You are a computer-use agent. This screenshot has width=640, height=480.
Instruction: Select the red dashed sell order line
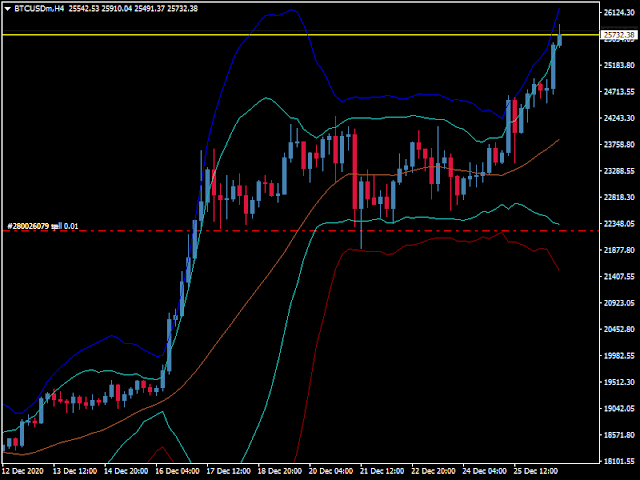tap(301, 231)
